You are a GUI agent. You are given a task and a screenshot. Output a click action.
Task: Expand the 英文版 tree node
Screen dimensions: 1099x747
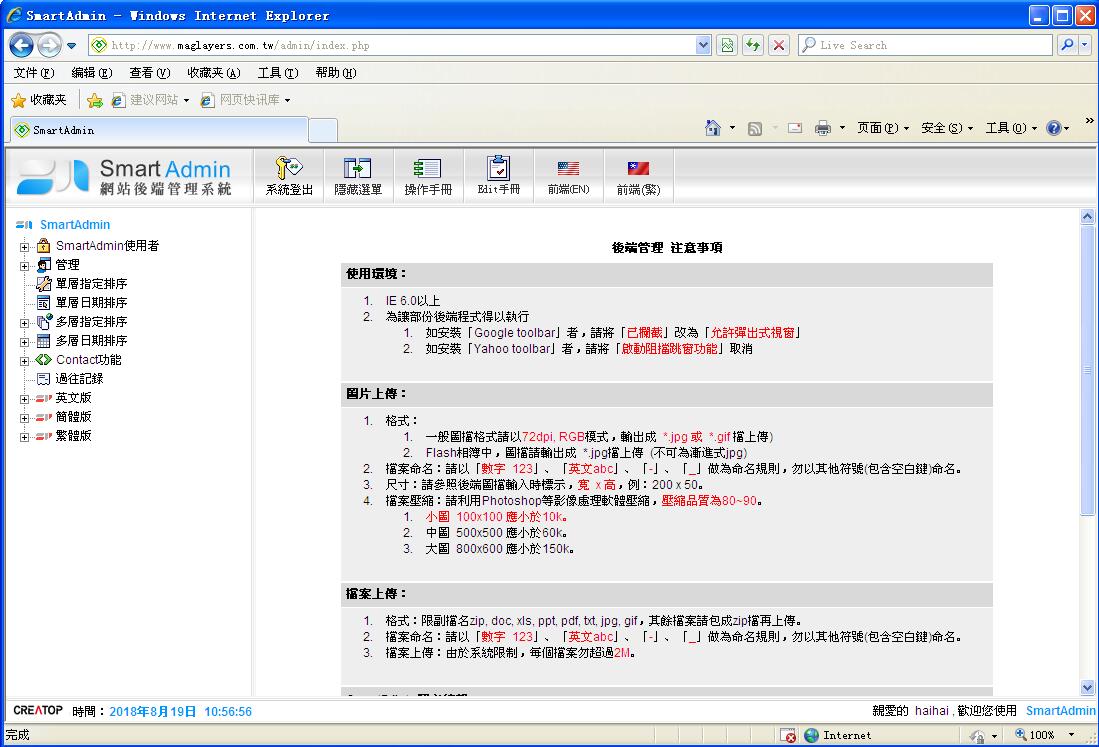[x=25, y=399]
